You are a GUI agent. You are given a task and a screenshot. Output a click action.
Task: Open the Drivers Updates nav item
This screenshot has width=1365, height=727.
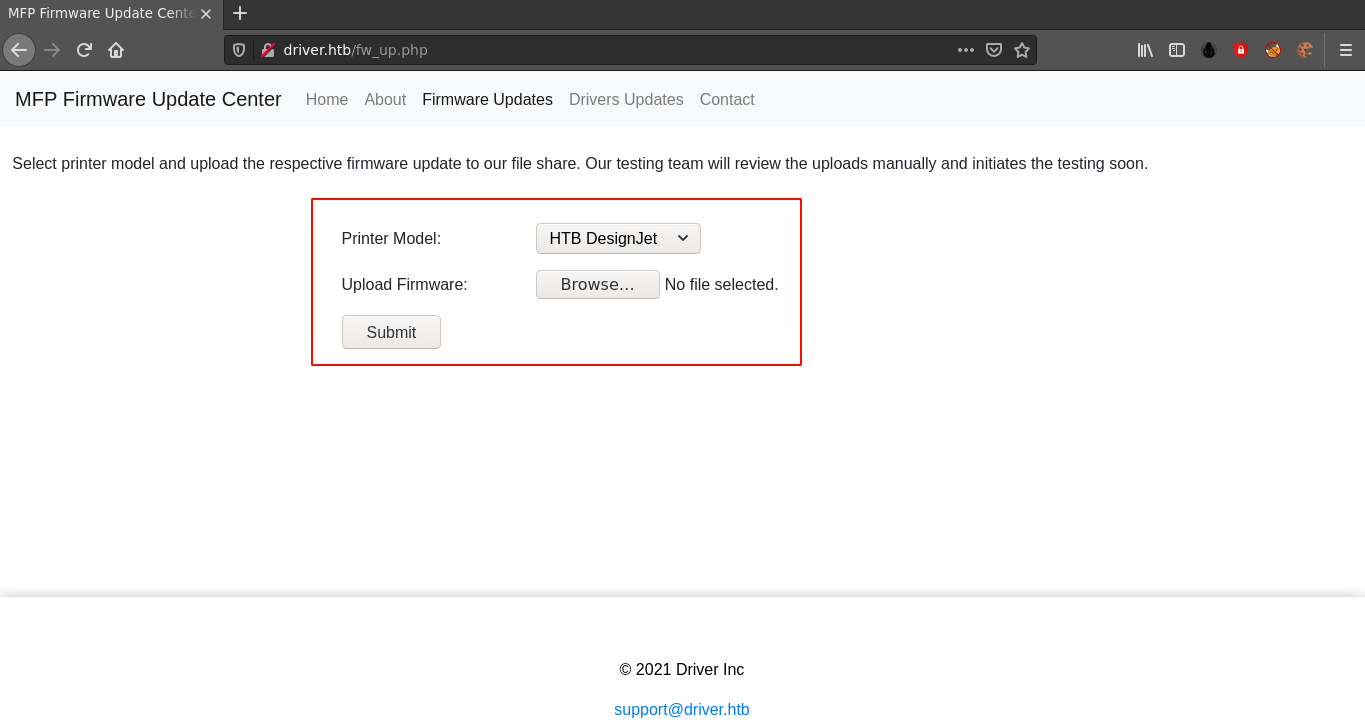626,100
